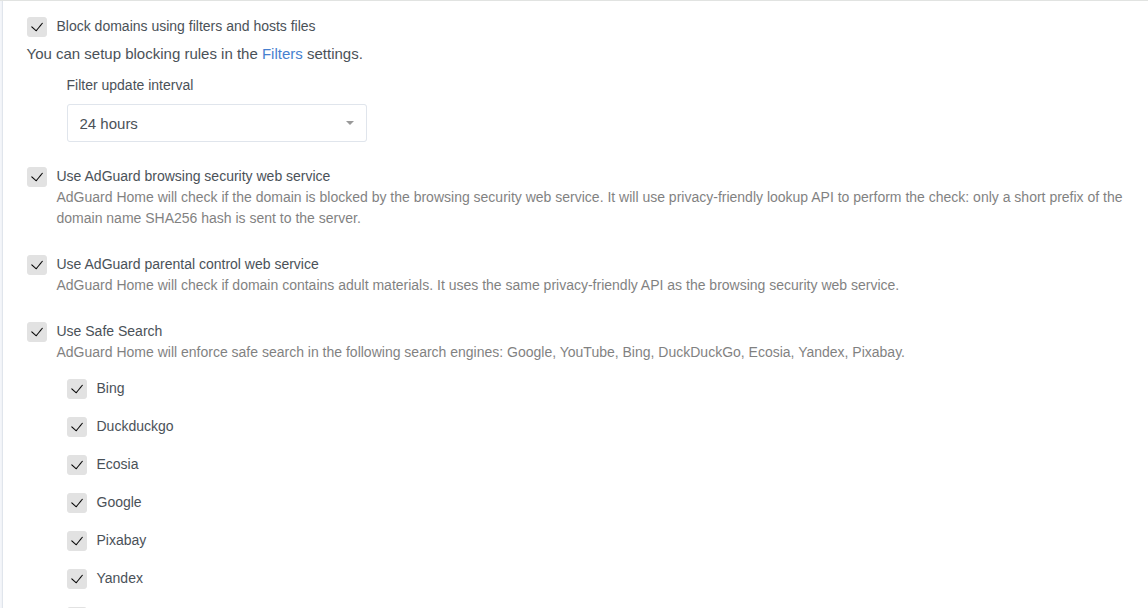Click the "Use AdGuard browsing security web service" text
The width and height of the screenshot is (1148, 608).
[x=193, y=176]
